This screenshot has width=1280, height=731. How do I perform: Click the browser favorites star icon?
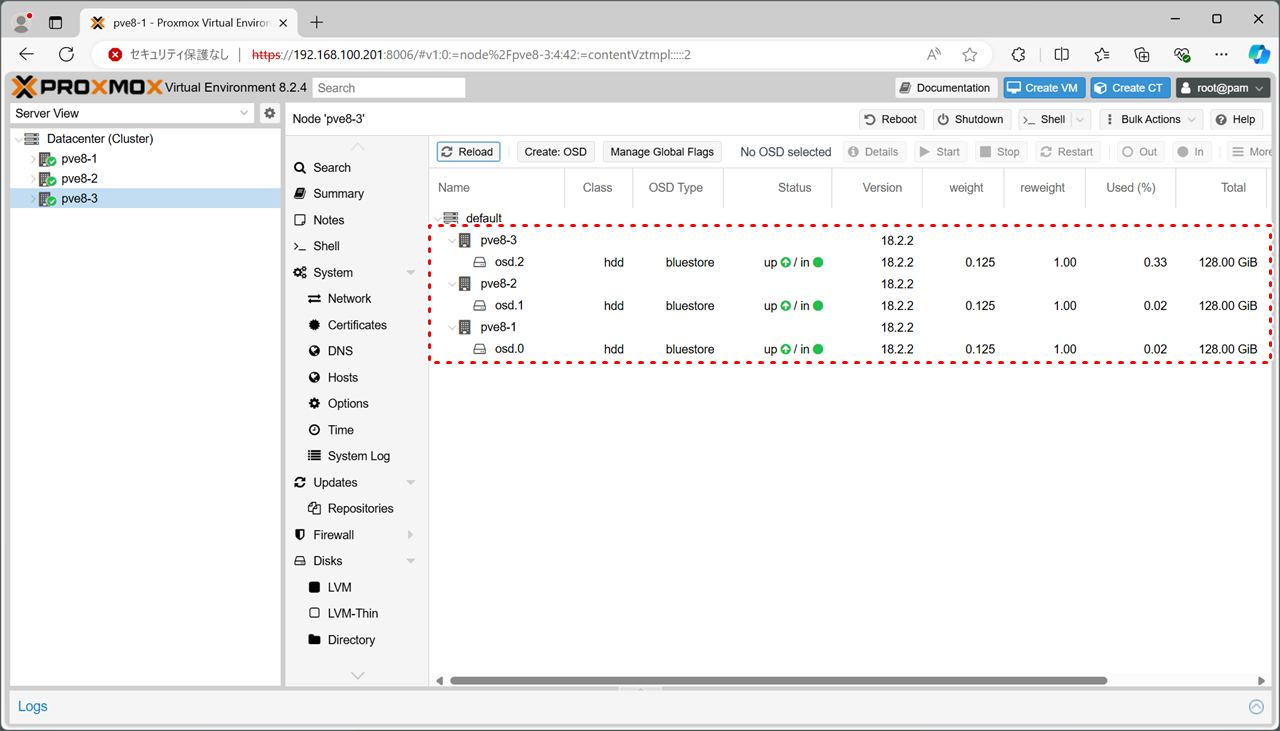[969, 54]
